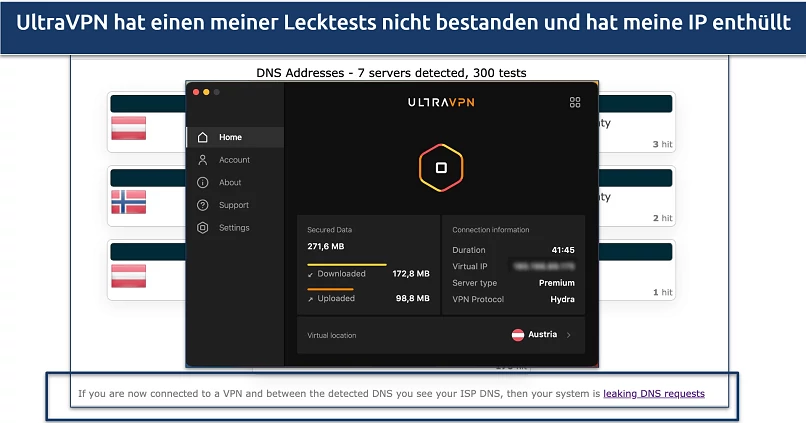Click the Home house icon
Viewport: 806px width, 423px height.
(x=203, y=137)
